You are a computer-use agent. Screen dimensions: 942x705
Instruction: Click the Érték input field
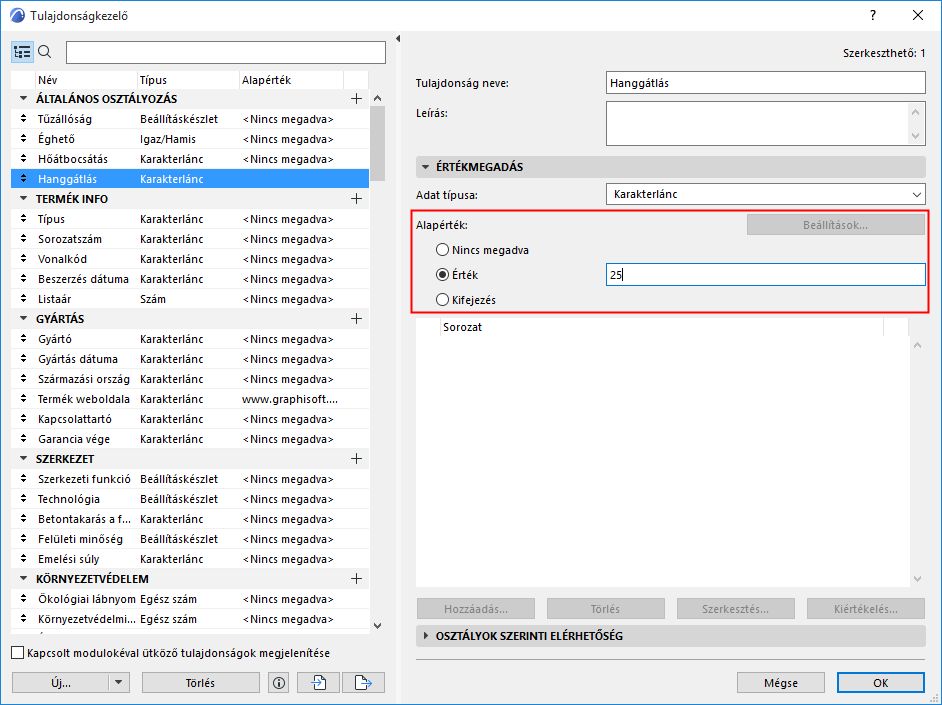(765, 274)
